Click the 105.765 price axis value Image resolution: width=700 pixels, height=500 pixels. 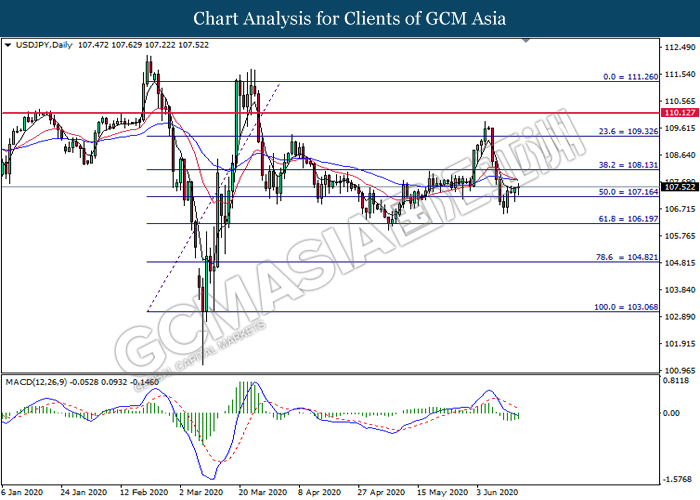[680, 236]
